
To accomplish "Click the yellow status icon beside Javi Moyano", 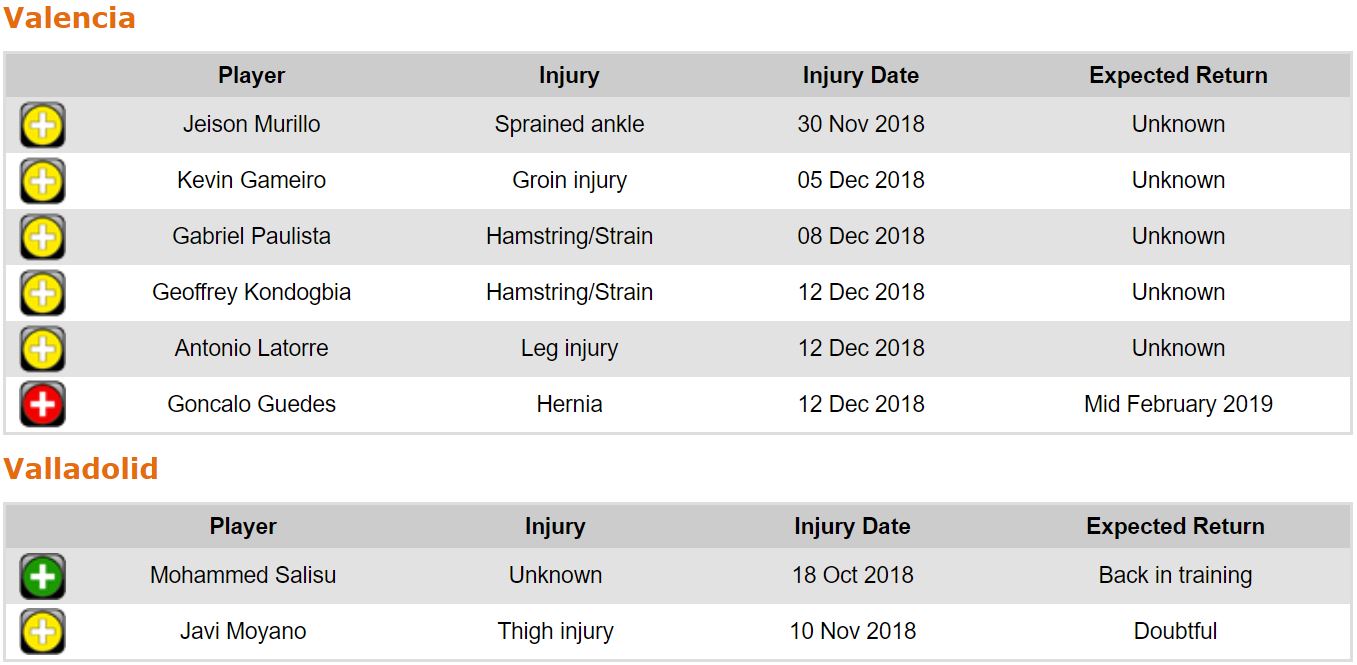I will (x=42, y=632).
